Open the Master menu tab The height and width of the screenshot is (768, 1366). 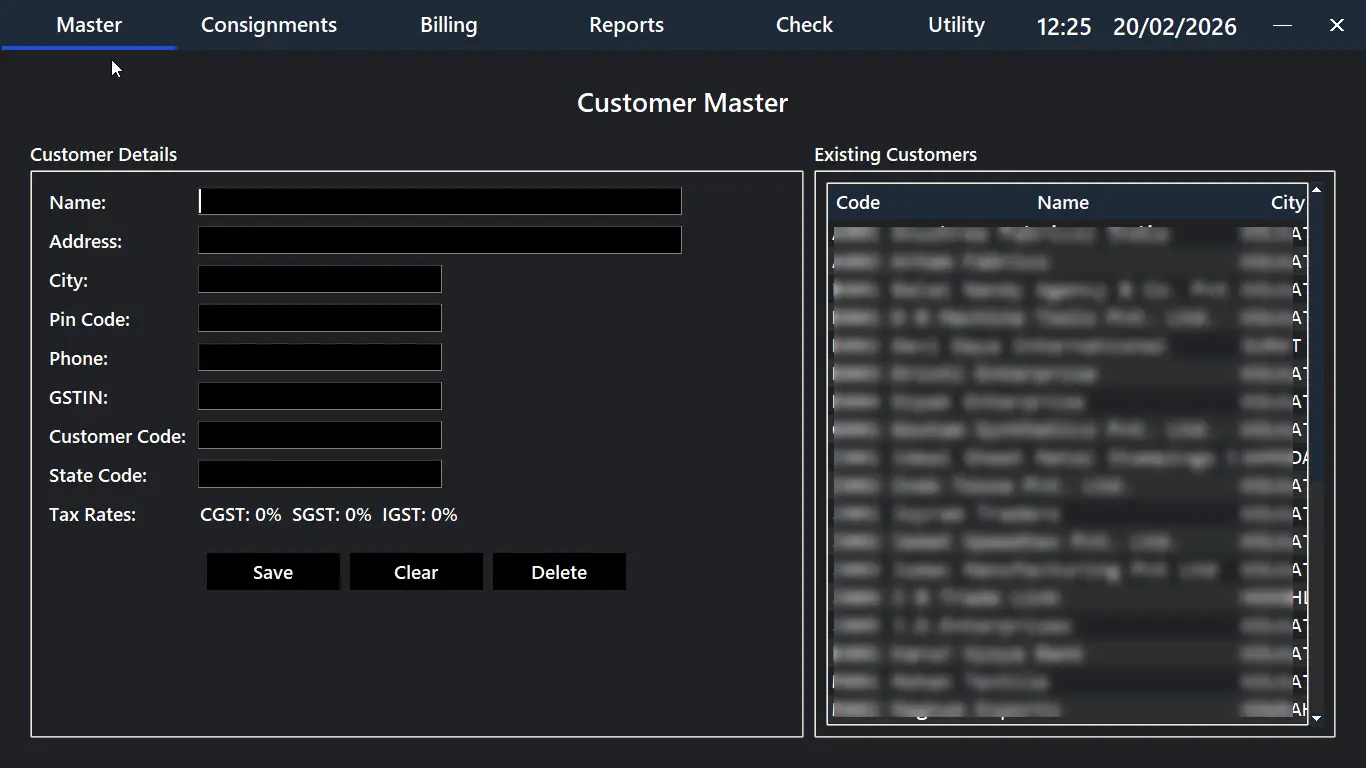[89, 25]
